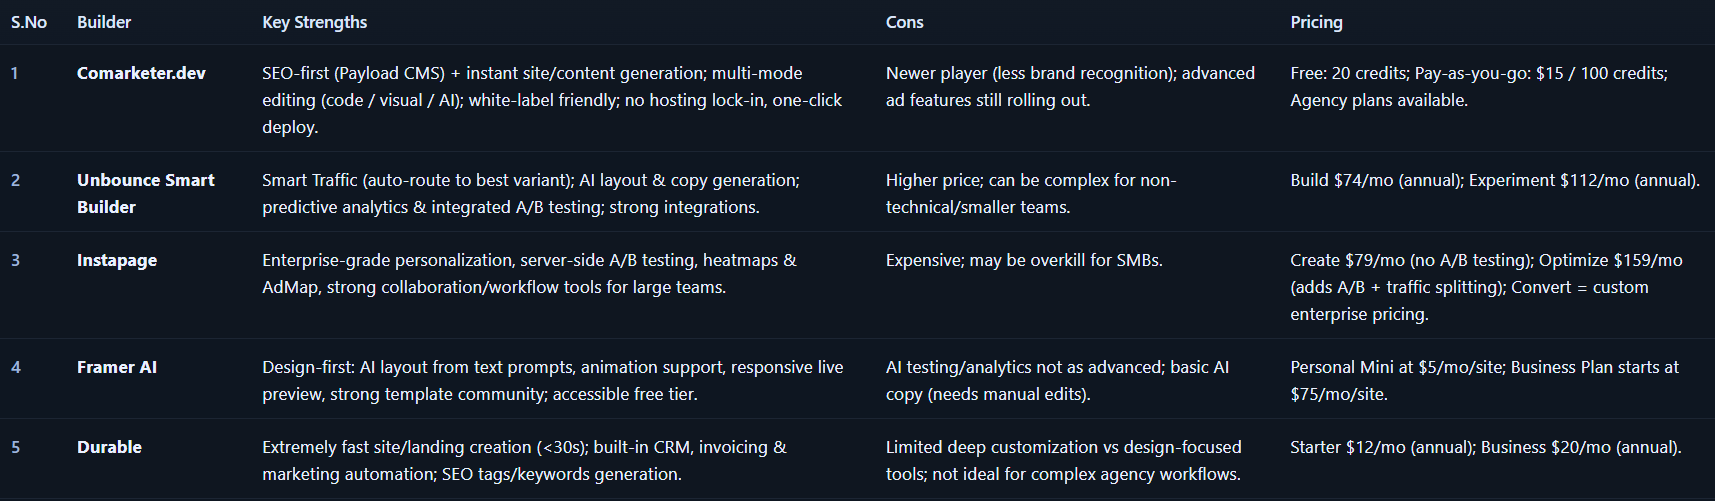Click the Instapage builder name
Viewport: 1715px width, 501px height.
(x=117, y=260)
